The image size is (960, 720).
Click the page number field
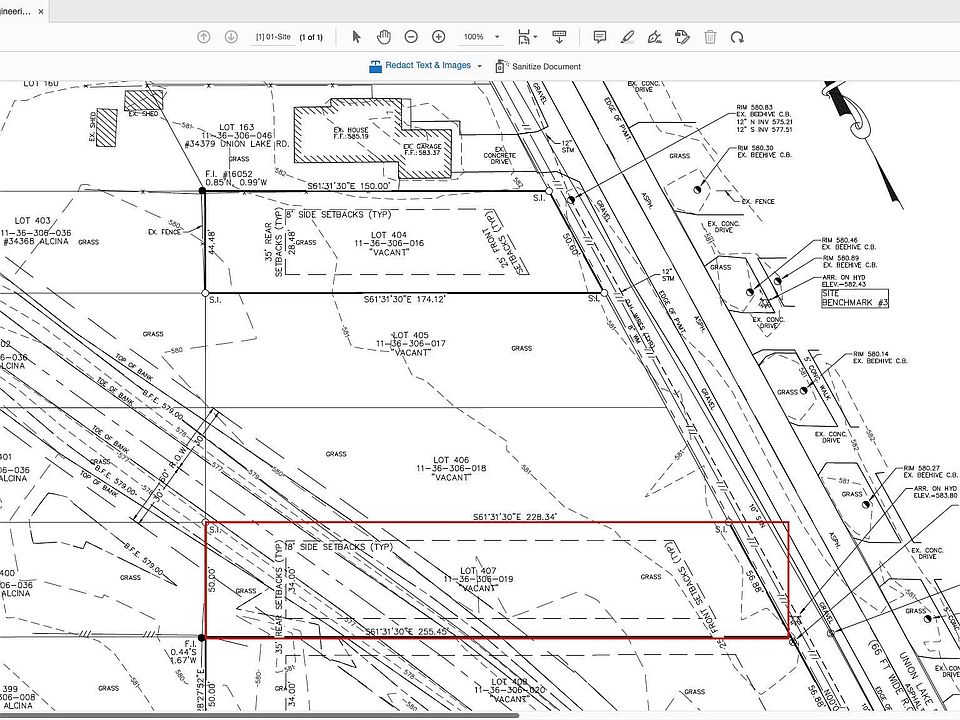pos(275,37)
